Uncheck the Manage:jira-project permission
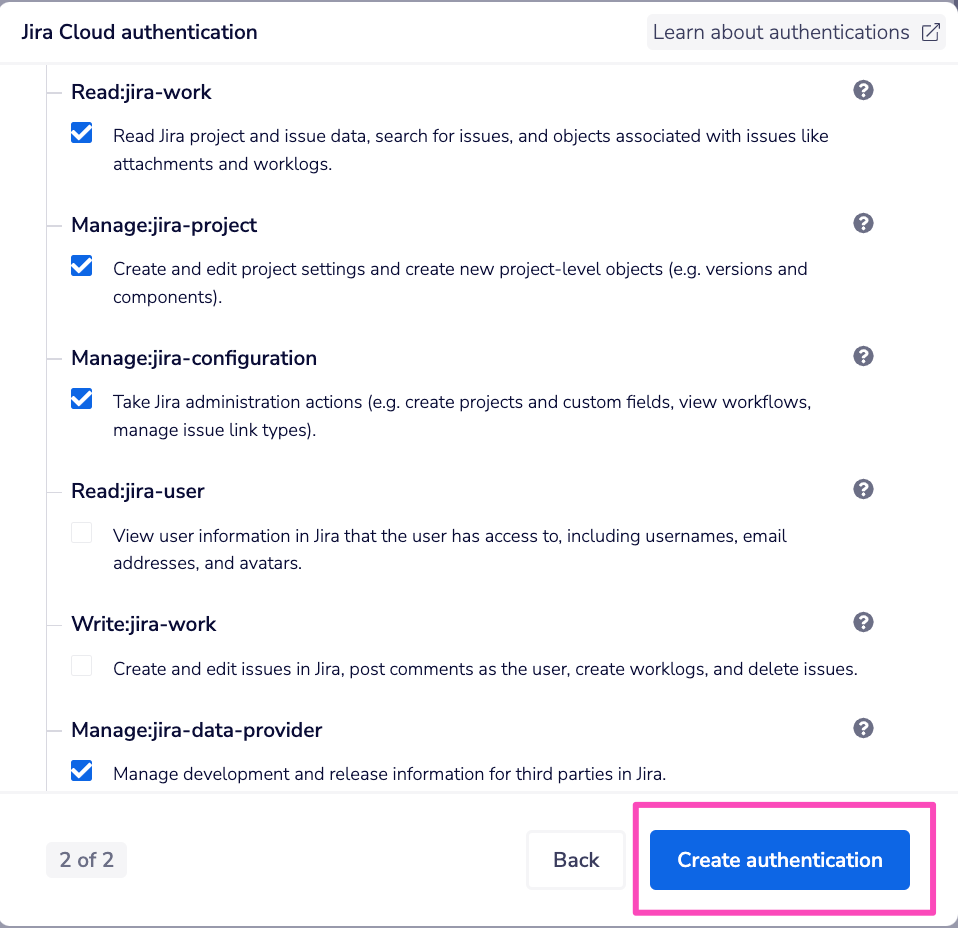Viewport: 958px width, 928px height. click(81, 265)
